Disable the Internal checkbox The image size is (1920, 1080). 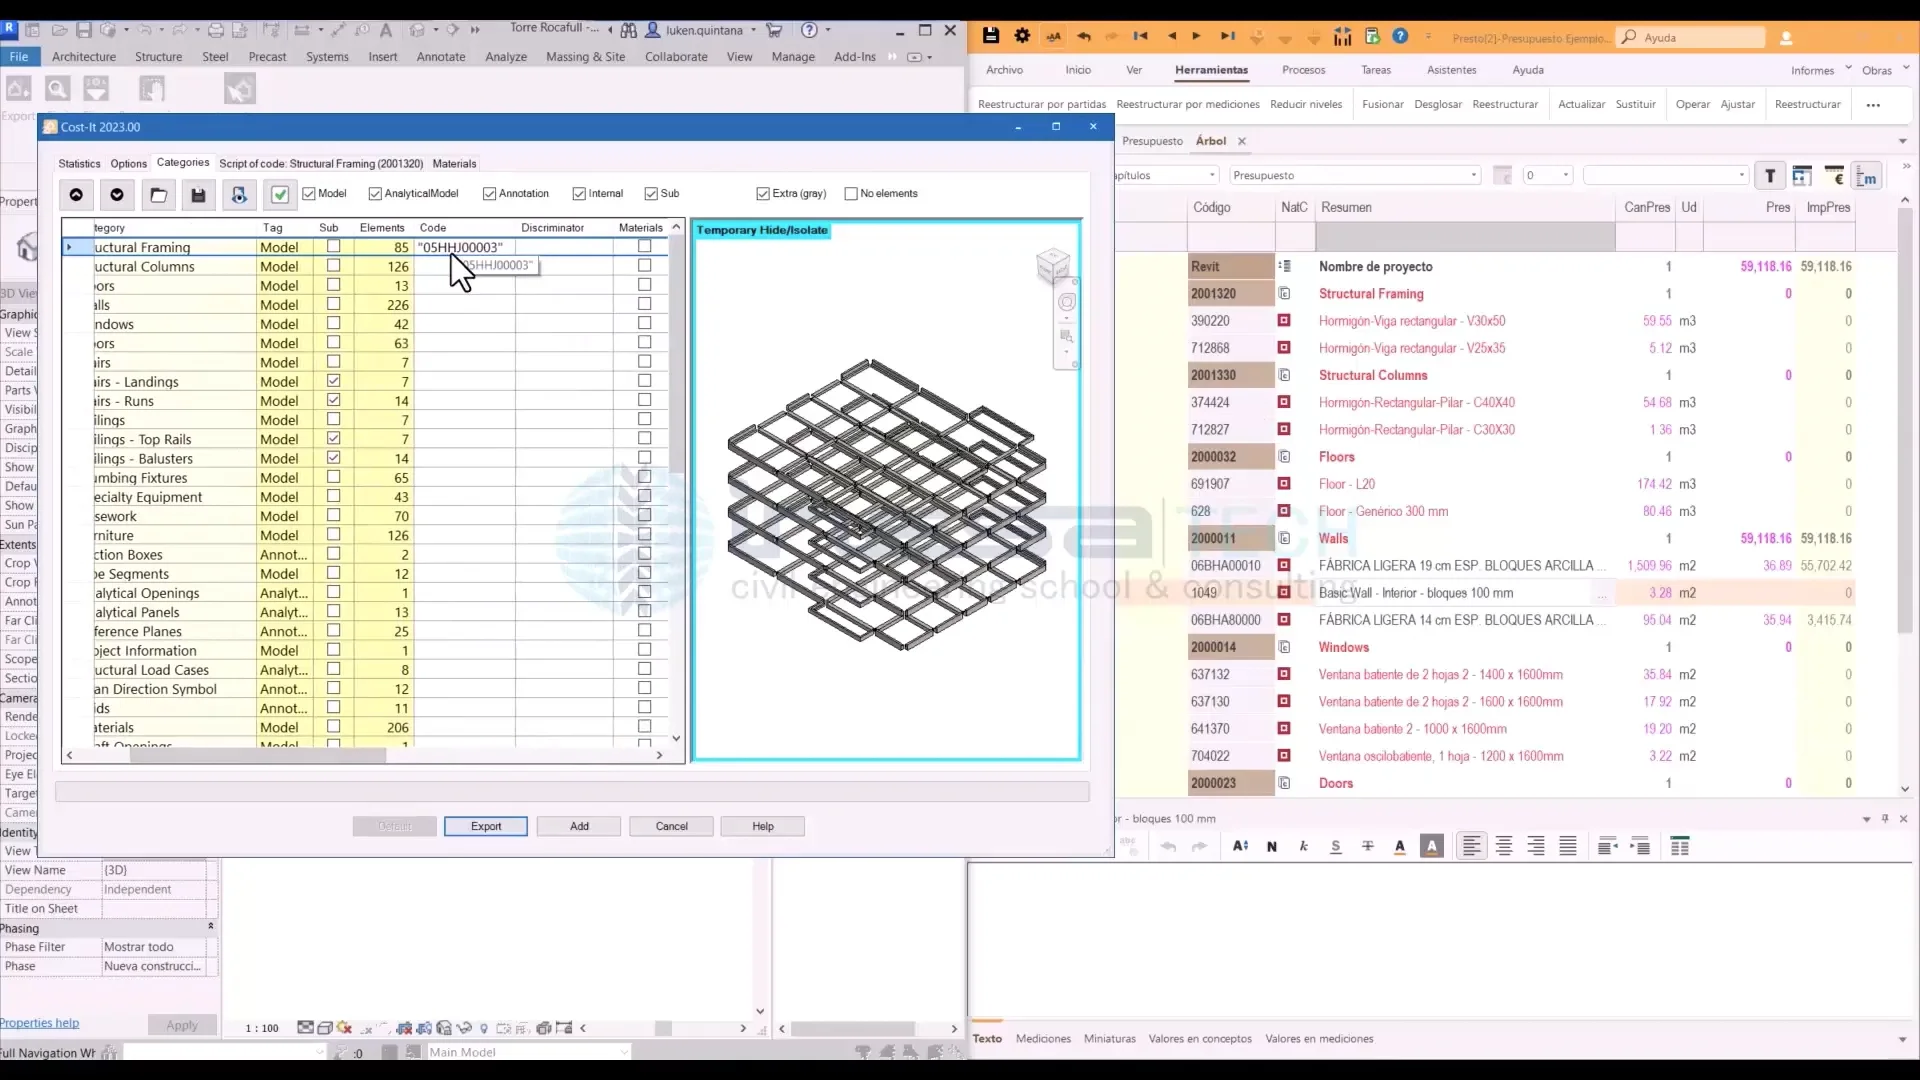click(579, 194)
